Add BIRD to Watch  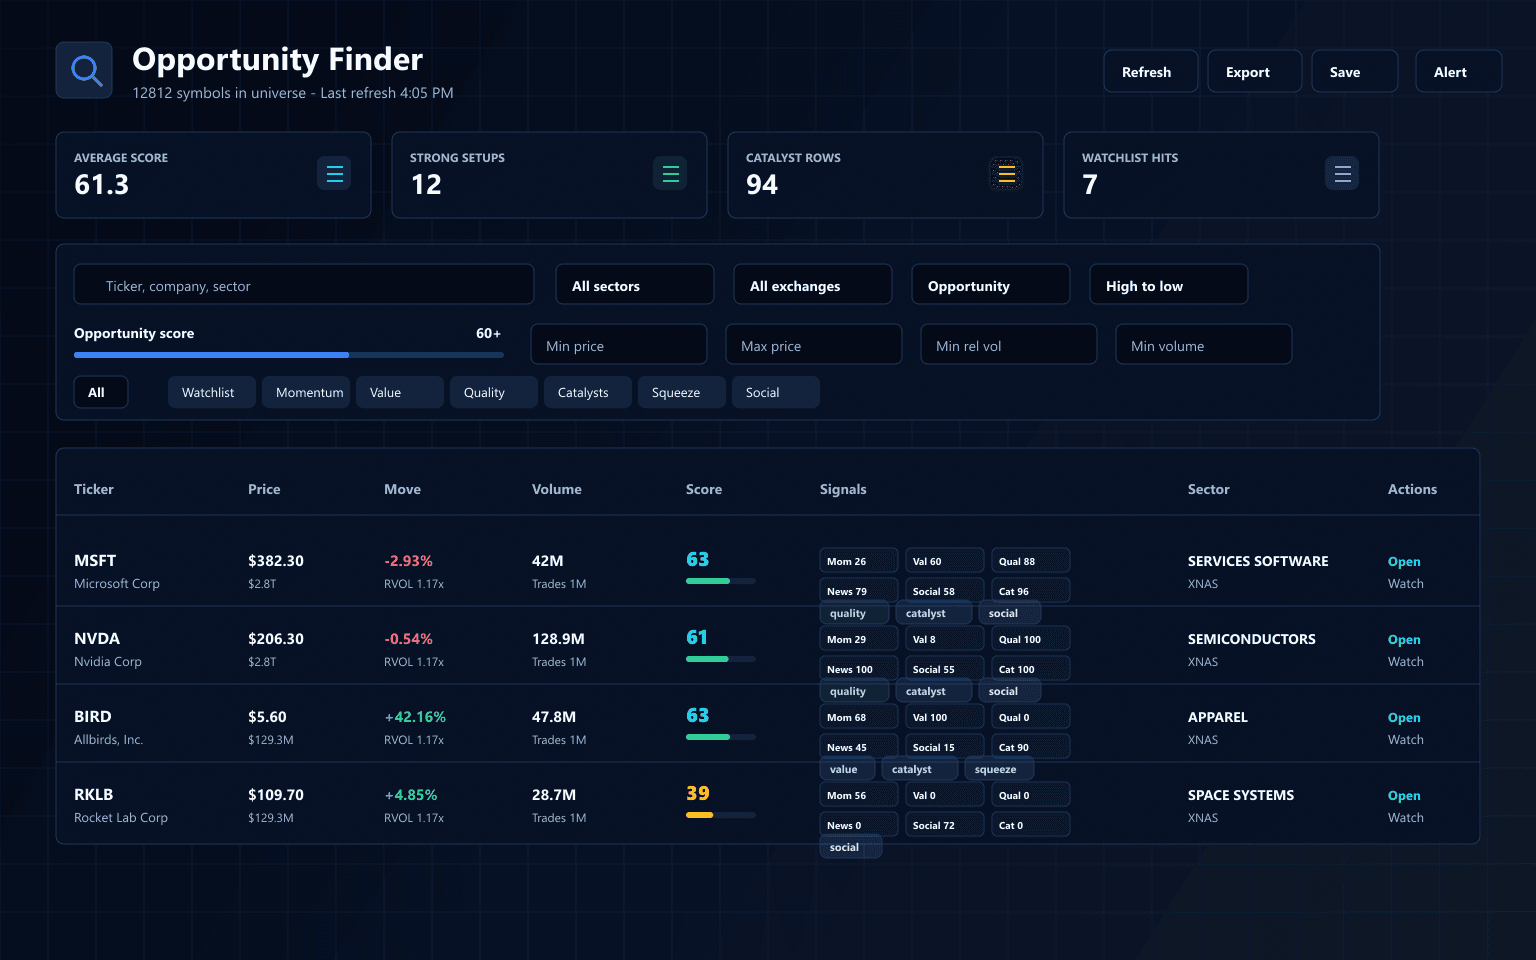(1405, 740)
